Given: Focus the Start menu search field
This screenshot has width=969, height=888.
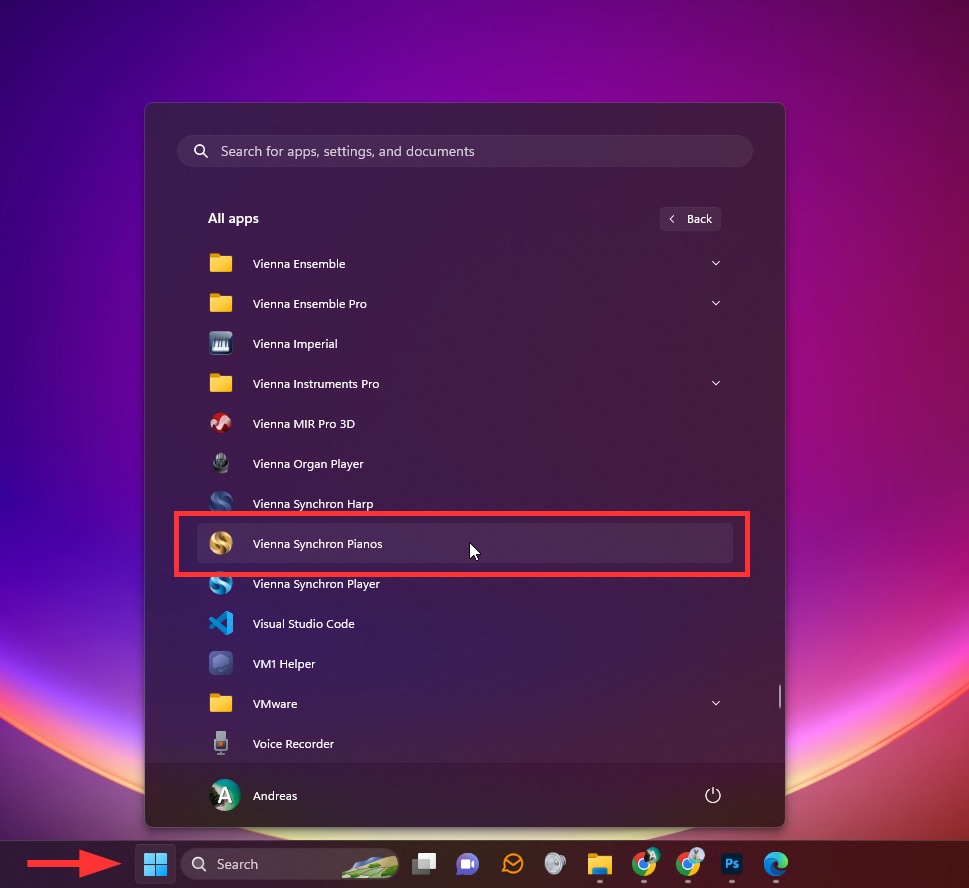Looking at the screenshot, I should 465,151.
